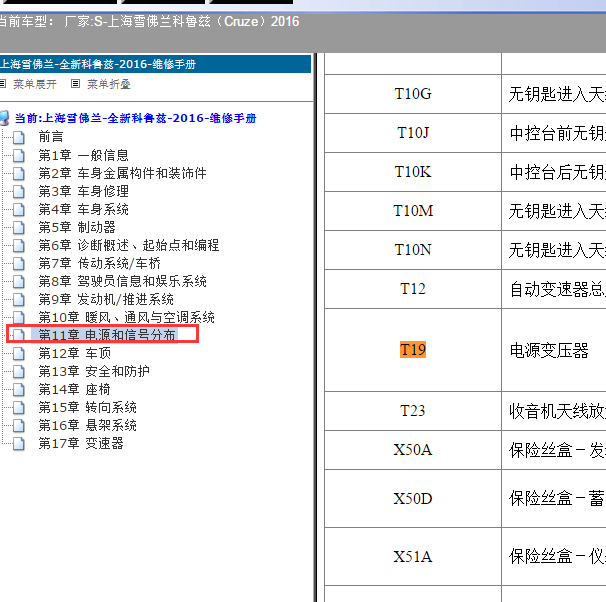
Task: Click the page icon beside 第12章 车顶
Action: coord(19,354)
